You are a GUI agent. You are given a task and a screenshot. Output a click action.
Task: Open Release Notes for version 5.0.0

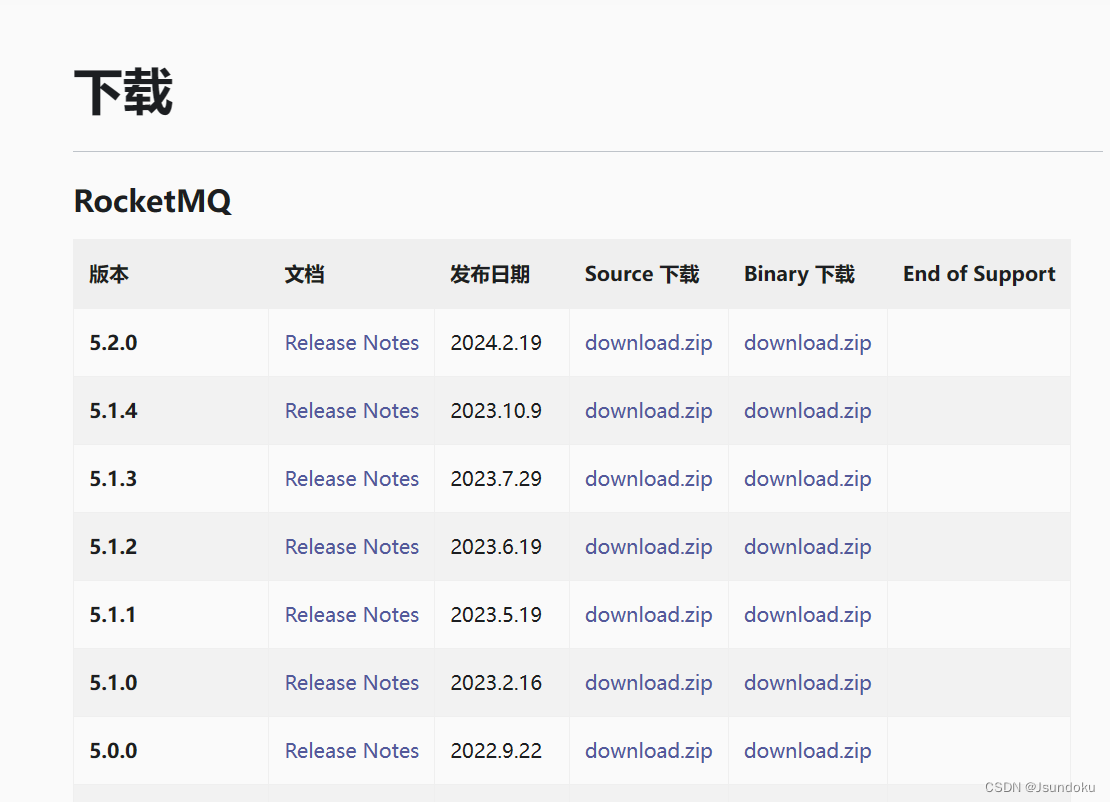click(x=352, y=750)
